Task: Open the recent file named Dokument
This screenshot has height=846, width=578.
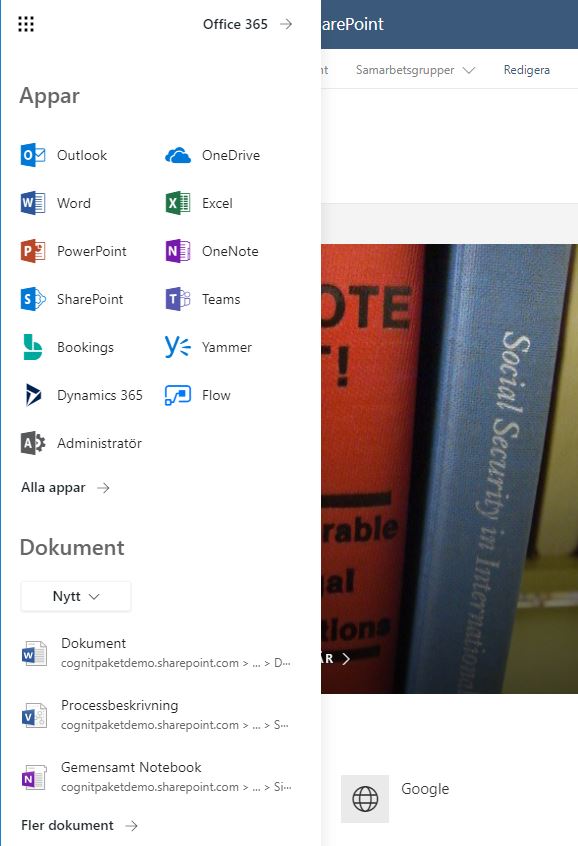Action: 157,653
